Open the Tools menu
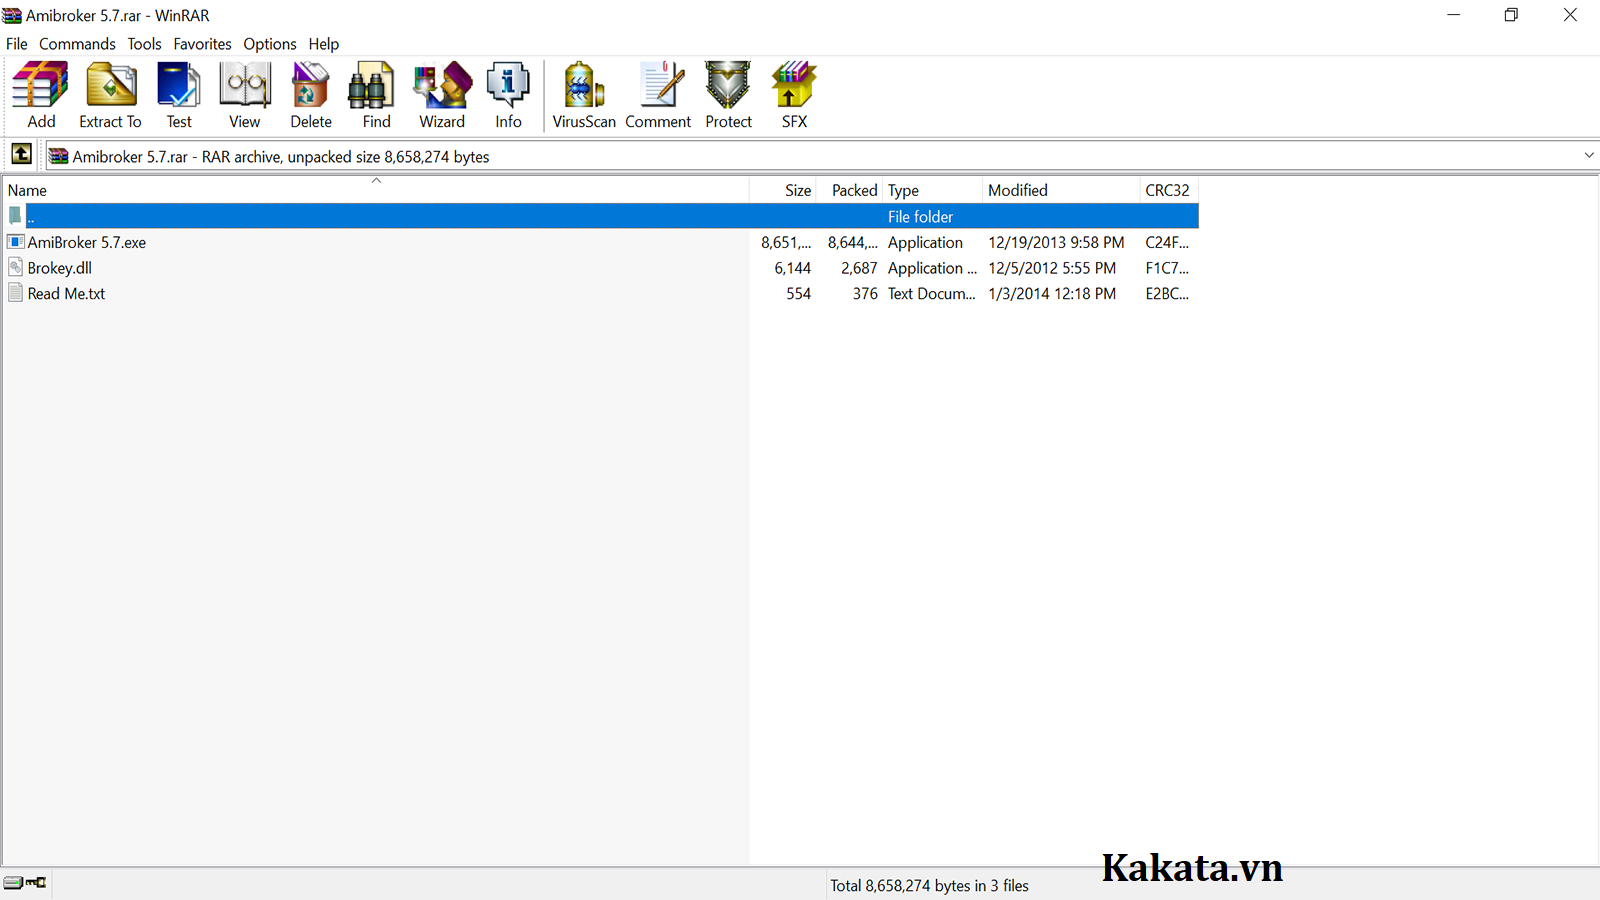This screenshot has width=1600, height=900. tap(144, 44)
